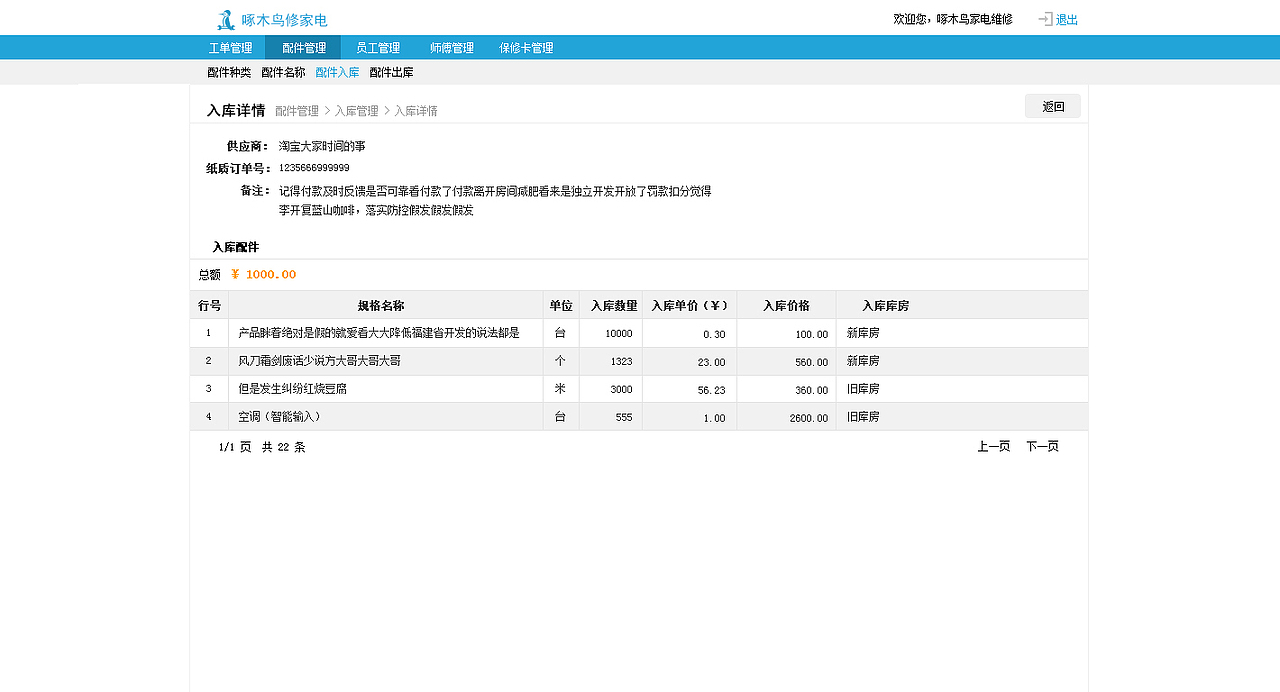Click unit price 1.00 in row 4
The width and height of the screenshot is (1280, 692).
tap(714, 418)
